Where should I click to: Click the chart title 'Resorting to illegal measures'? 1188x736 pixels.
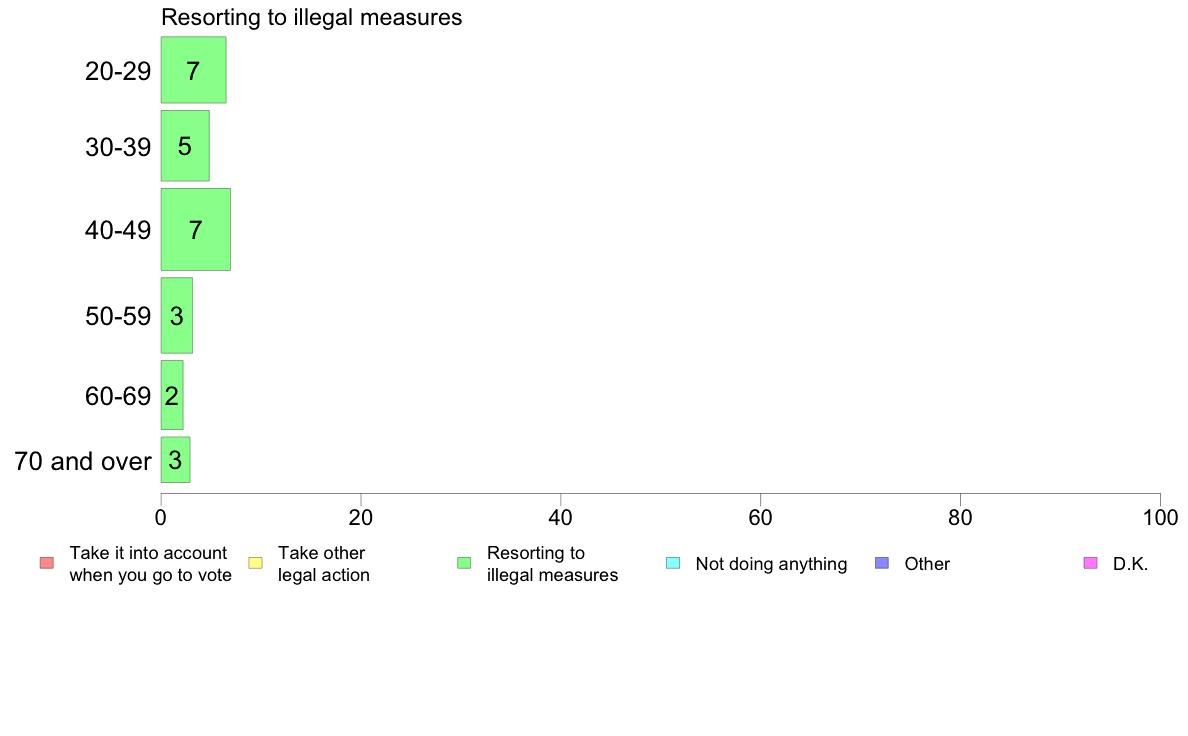(311, 17)
